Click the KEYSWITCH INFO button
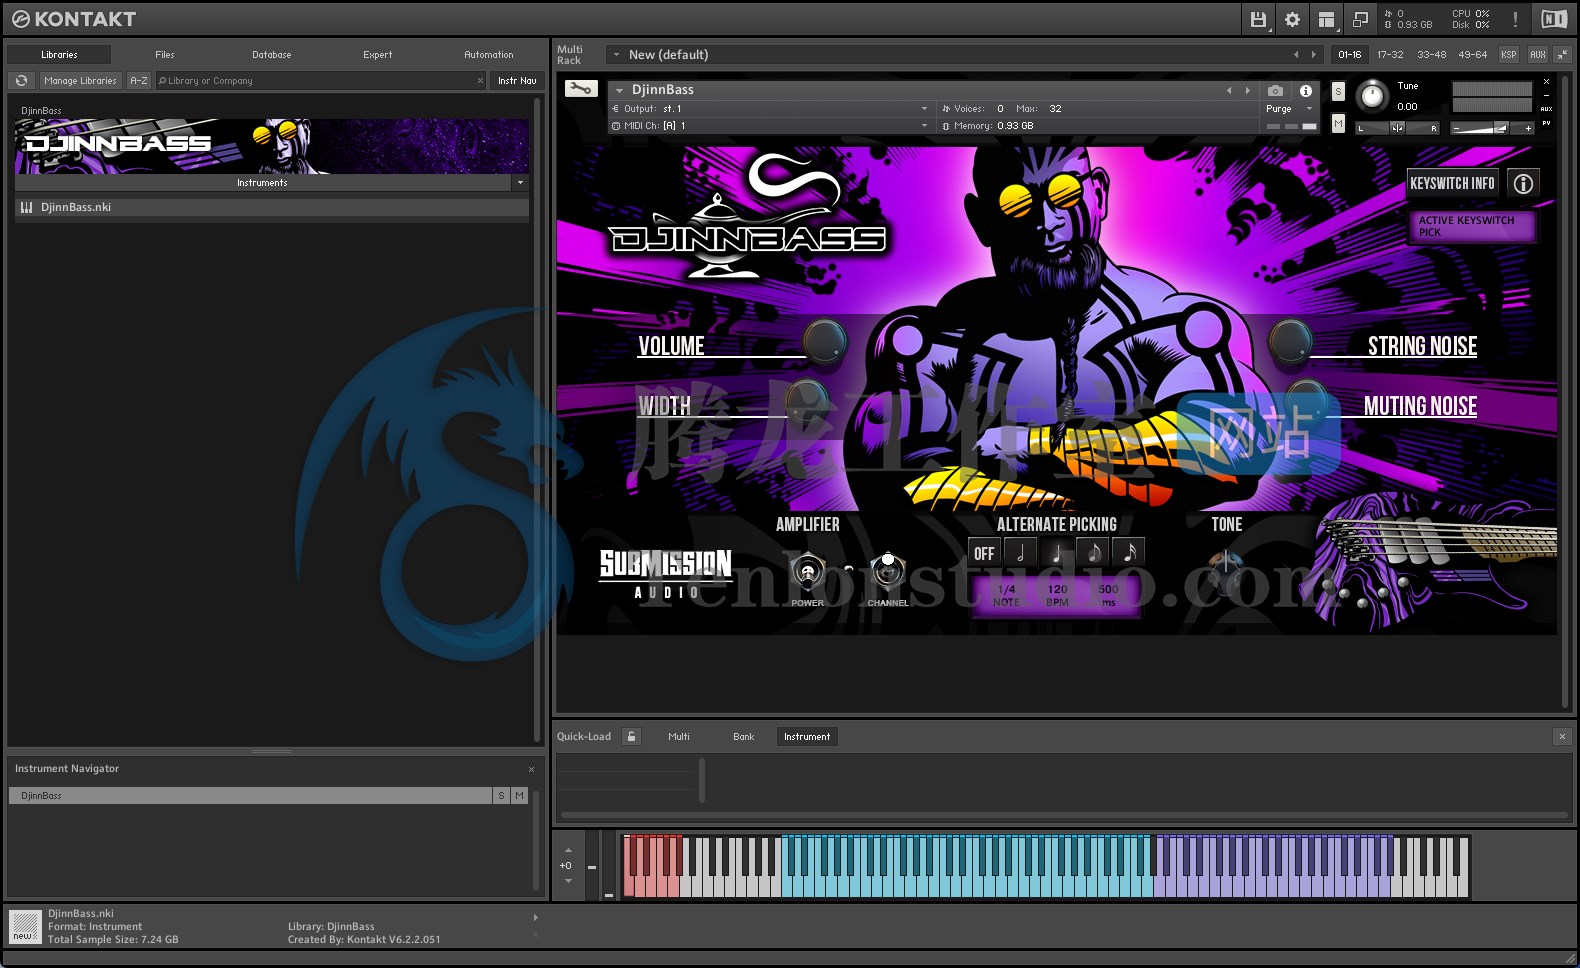 click(1452, 183)
